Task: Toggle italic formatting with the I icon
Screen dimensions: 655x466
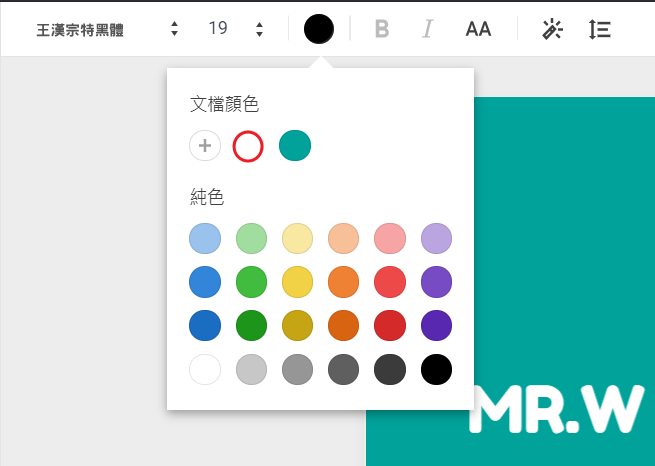Action: pyautogui.click(x=427, y=29)
